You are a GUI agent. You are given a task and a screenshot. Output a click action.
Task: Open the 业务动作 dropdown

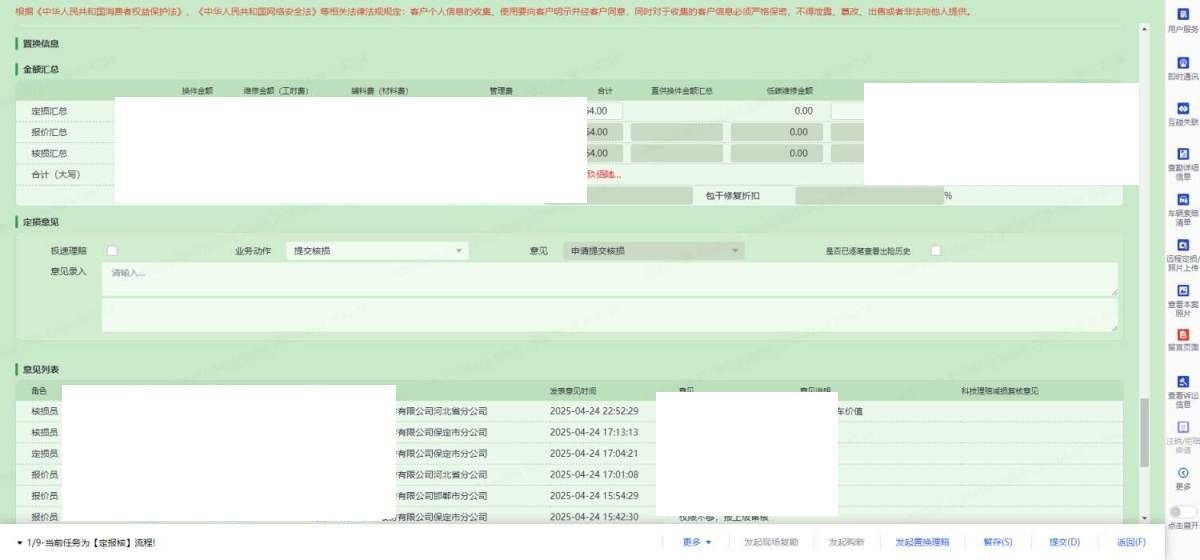click(376, 251)
